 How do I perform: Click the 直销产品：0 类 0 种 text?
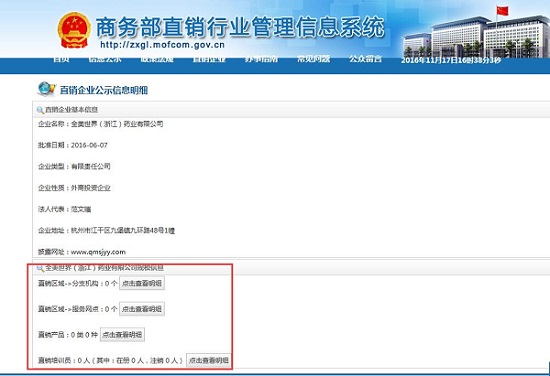(x=68, y=335)
